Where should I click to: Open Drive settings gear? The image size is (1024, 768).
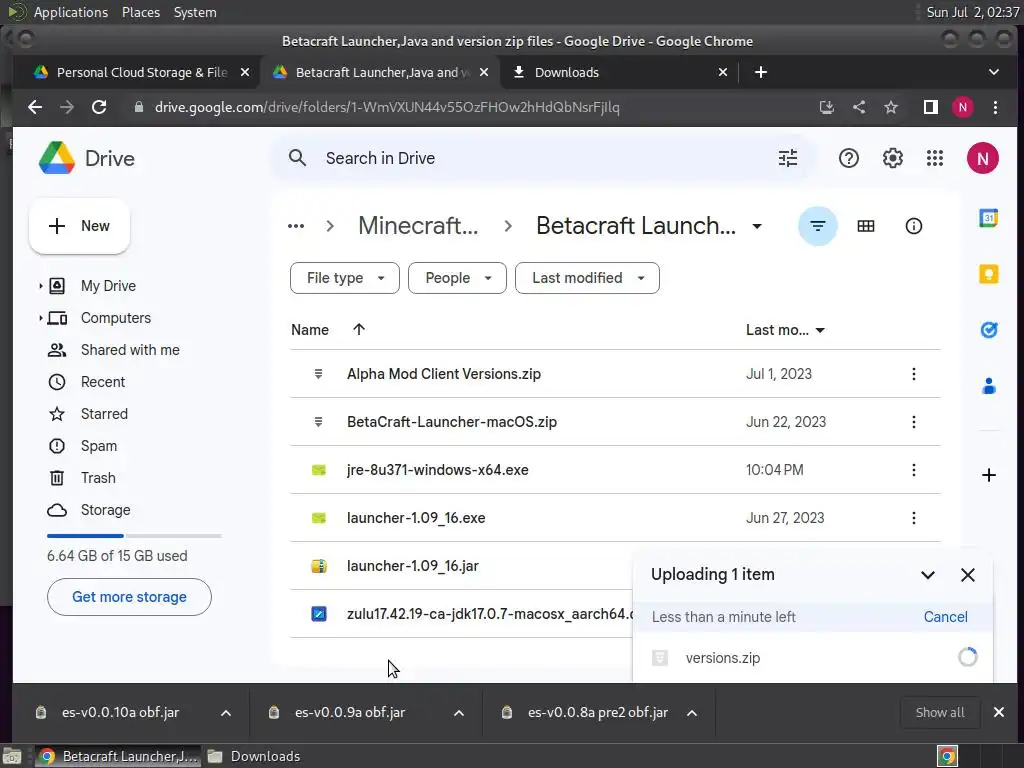892,158
